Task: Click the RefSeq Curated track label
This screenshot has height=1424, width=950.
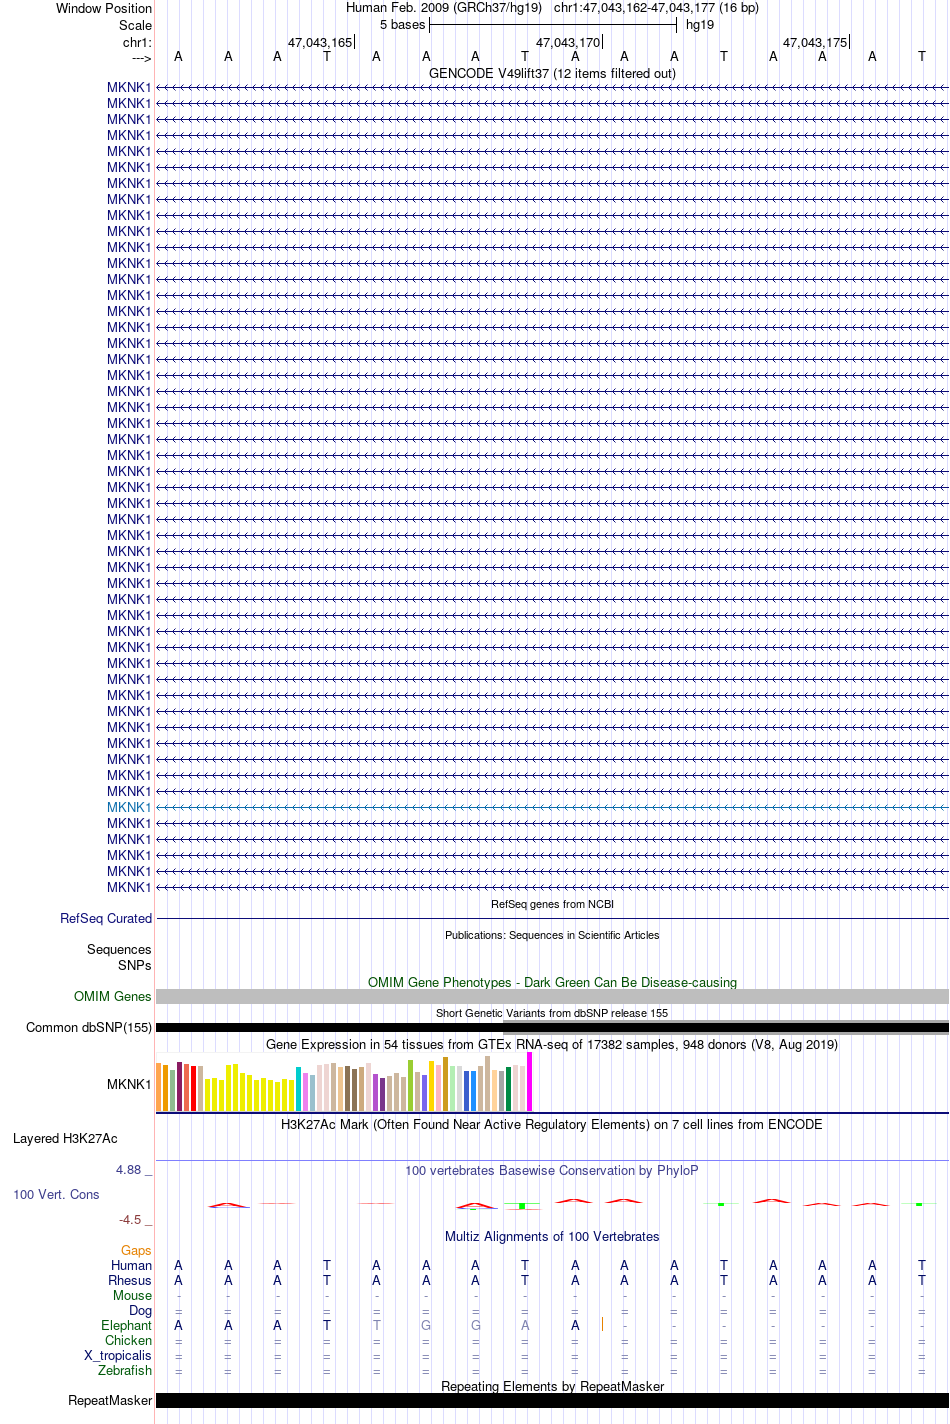Action: (x=106, y=918)
